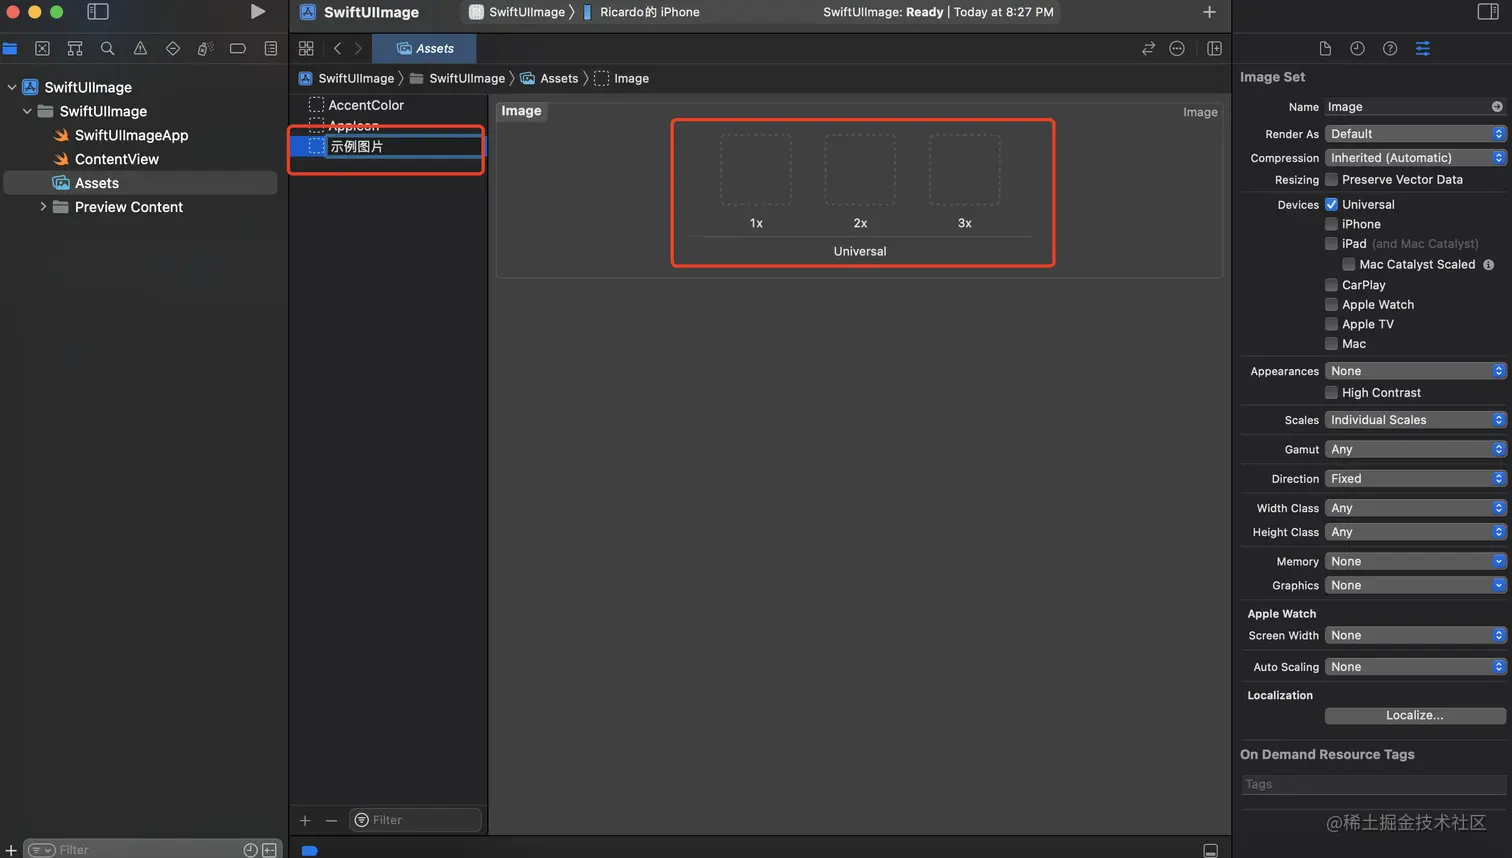Open the Report navigator
This screenshot has height=858, width=1512.
[x=271, y=48]
